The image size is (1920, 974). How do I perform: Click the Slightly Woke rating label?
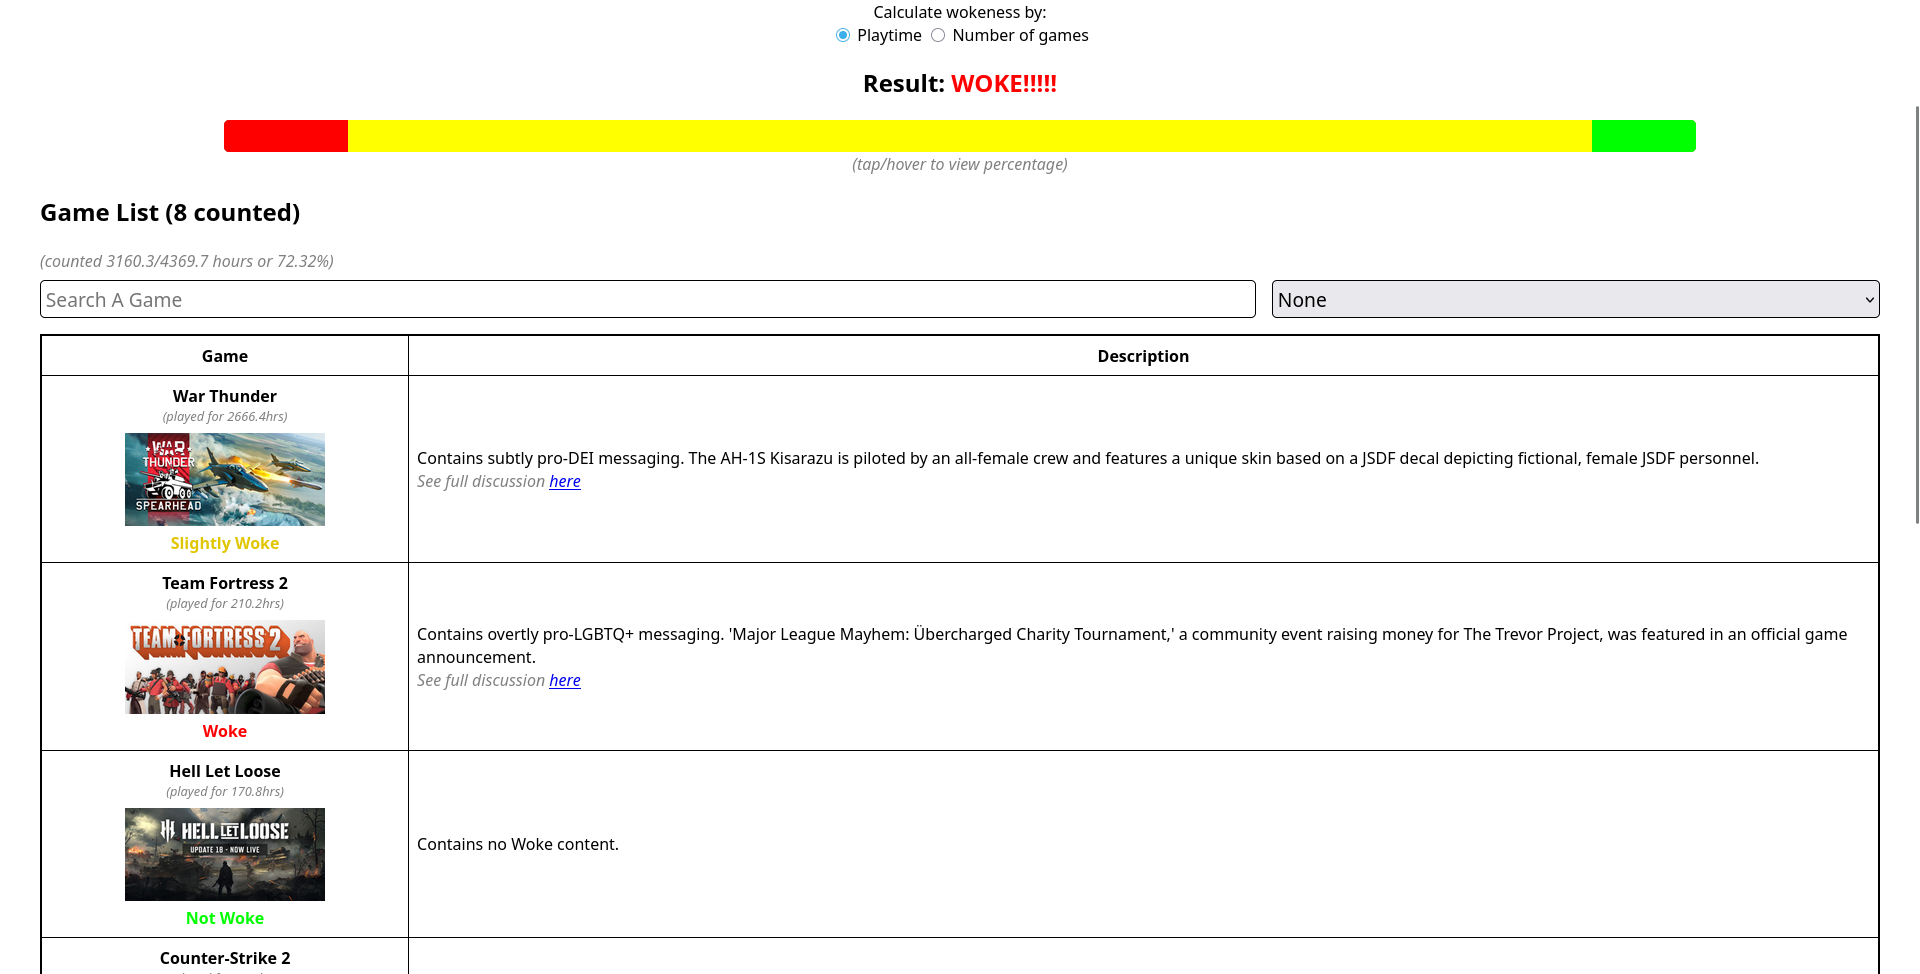pos(225,543)
